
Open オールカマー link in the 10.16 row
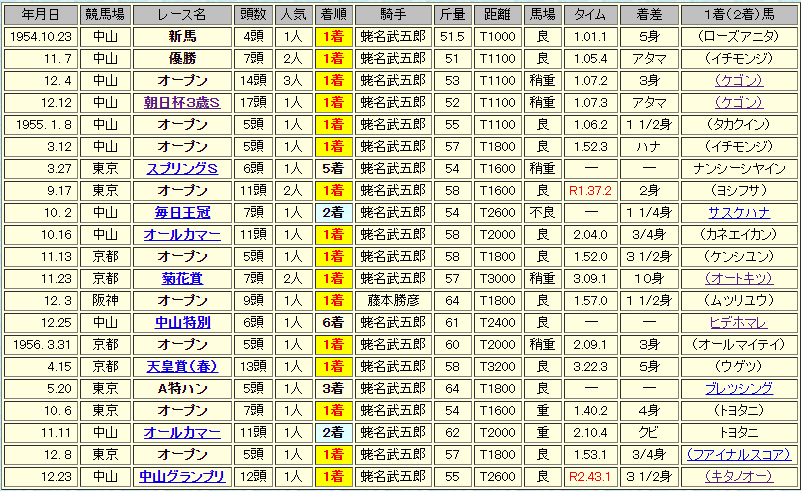click(182, 234)
